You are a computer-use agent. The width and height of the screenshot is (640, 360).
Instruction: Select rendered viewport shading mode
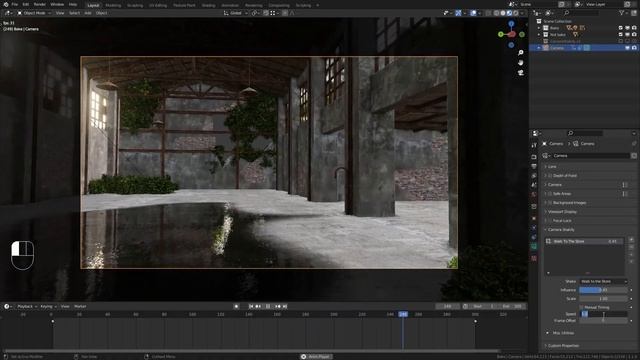516,13
